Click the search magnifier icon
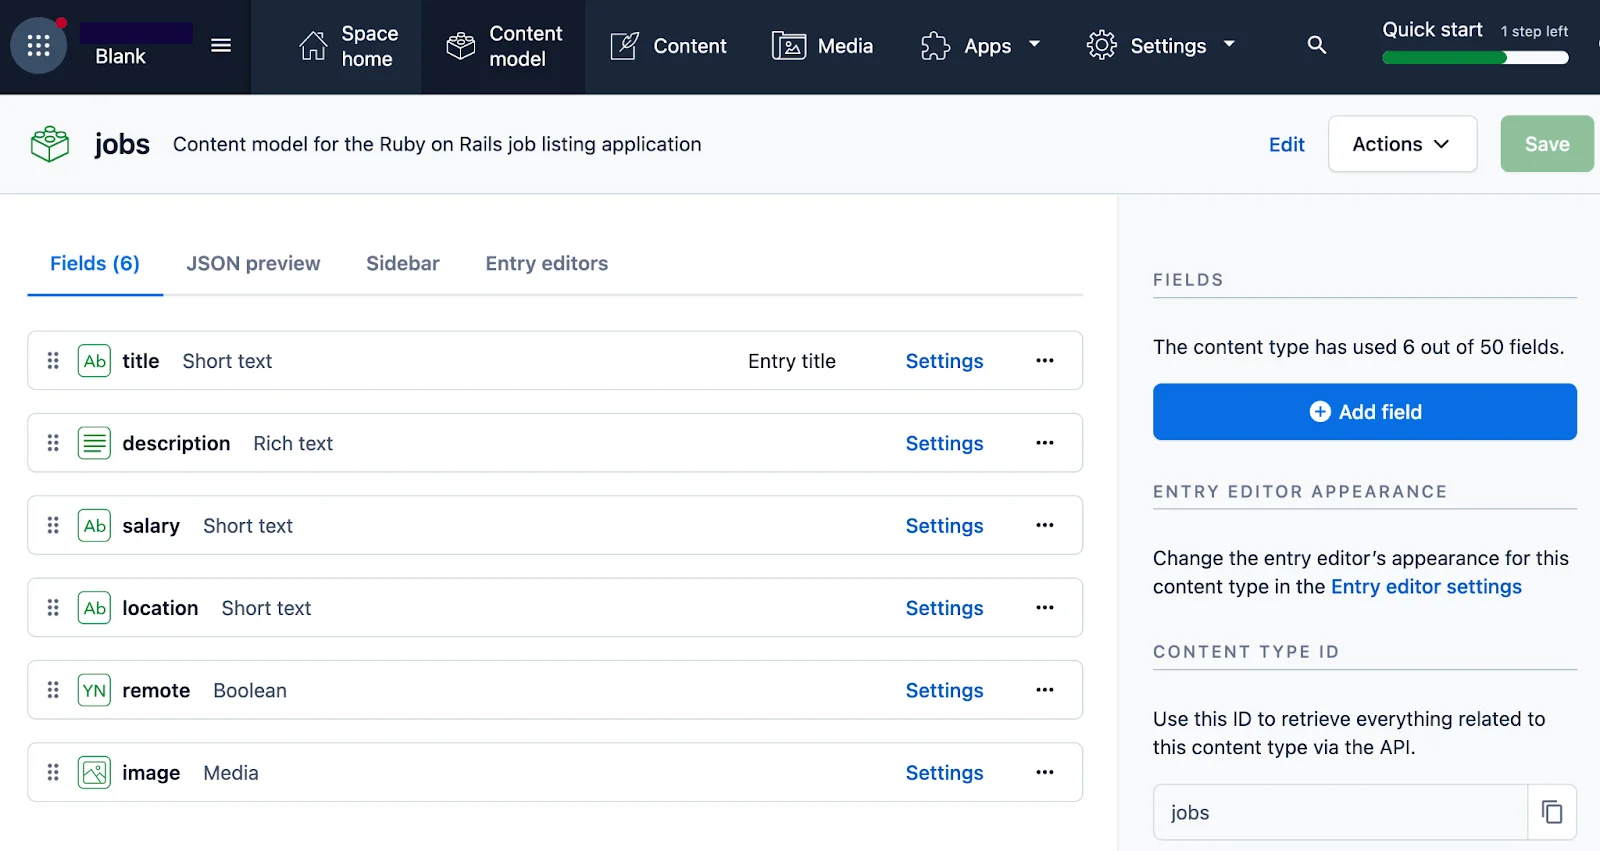The image size is (1600, 851). [1317, 45]
